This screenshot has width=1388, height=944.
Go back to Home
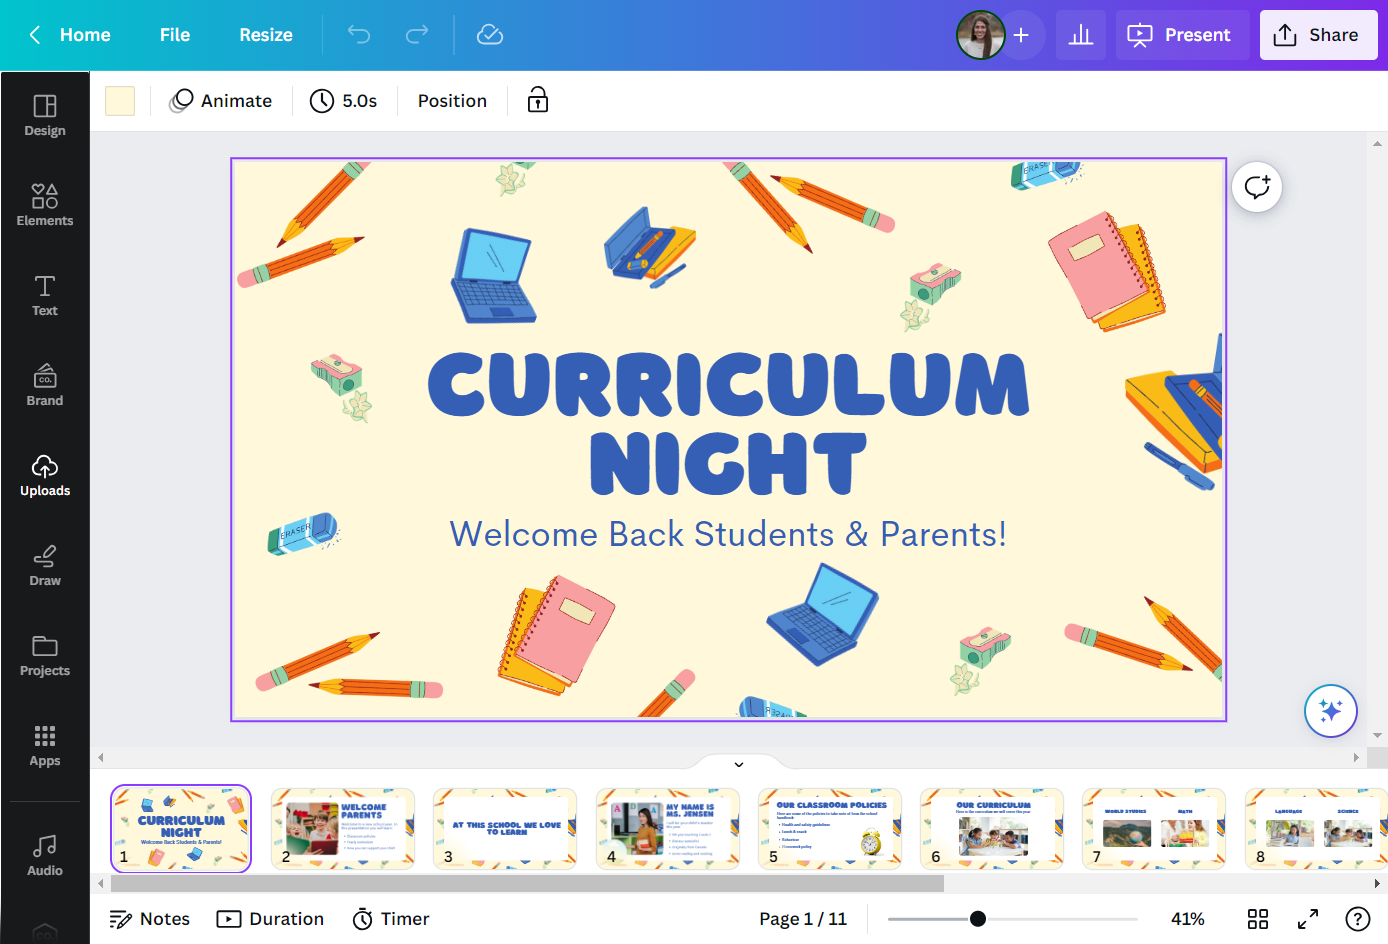70,35
